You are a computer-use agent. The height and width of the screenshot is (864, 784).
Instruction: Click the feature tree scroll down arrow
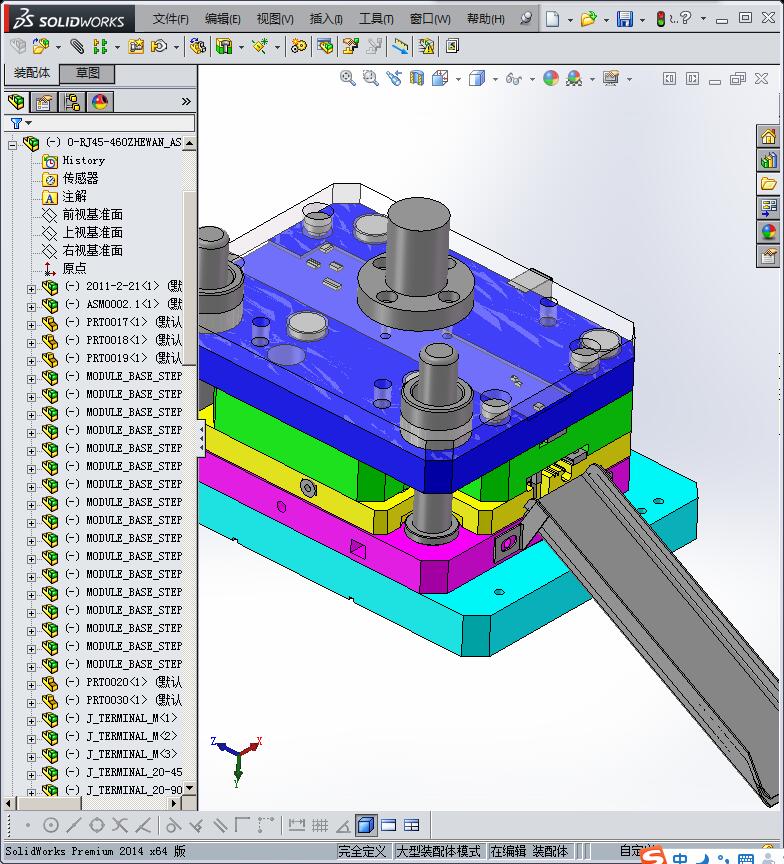pos(190,789)
